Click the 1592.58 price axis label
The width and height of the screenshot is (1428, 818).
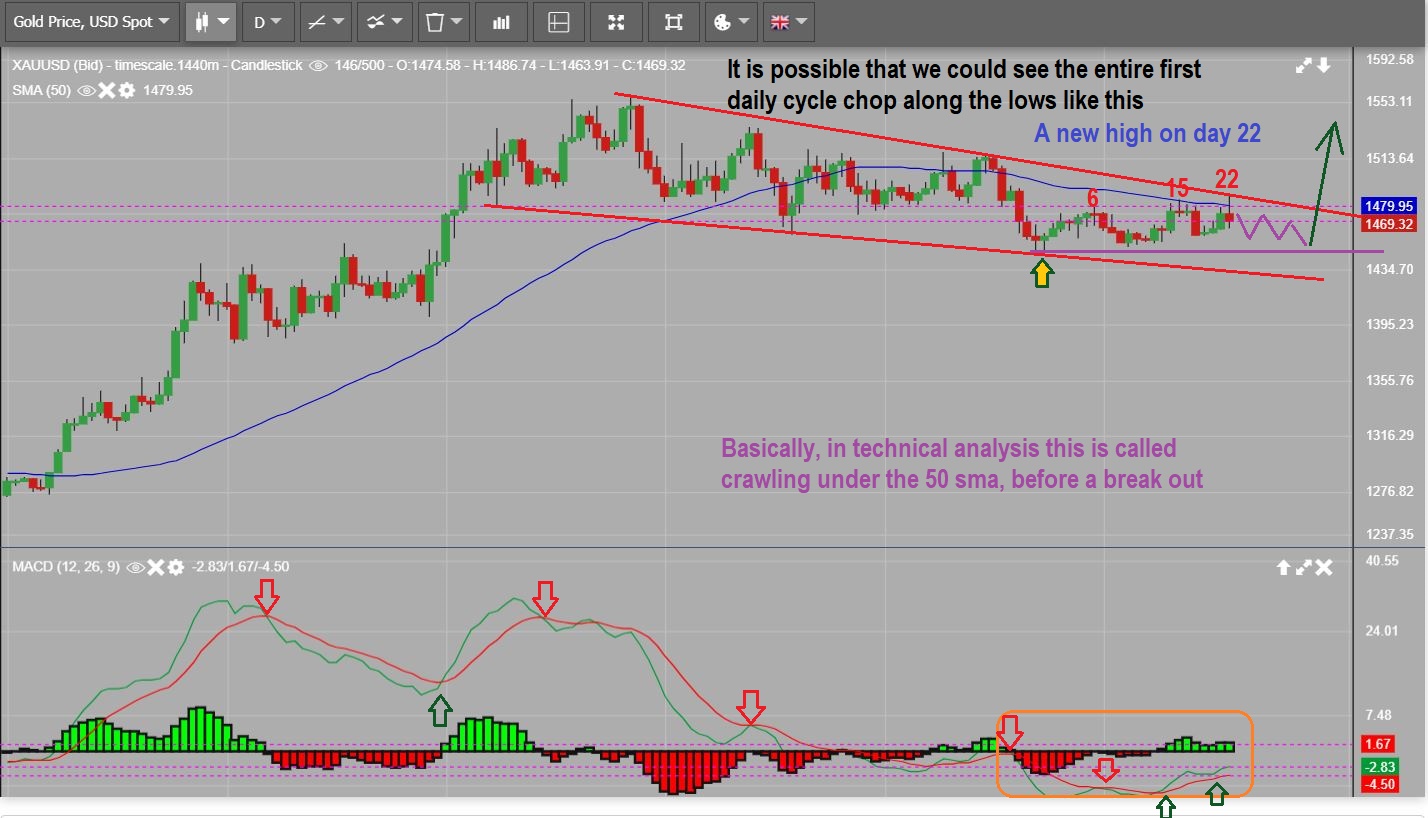pyautogui.click(x=1390, y=59)
